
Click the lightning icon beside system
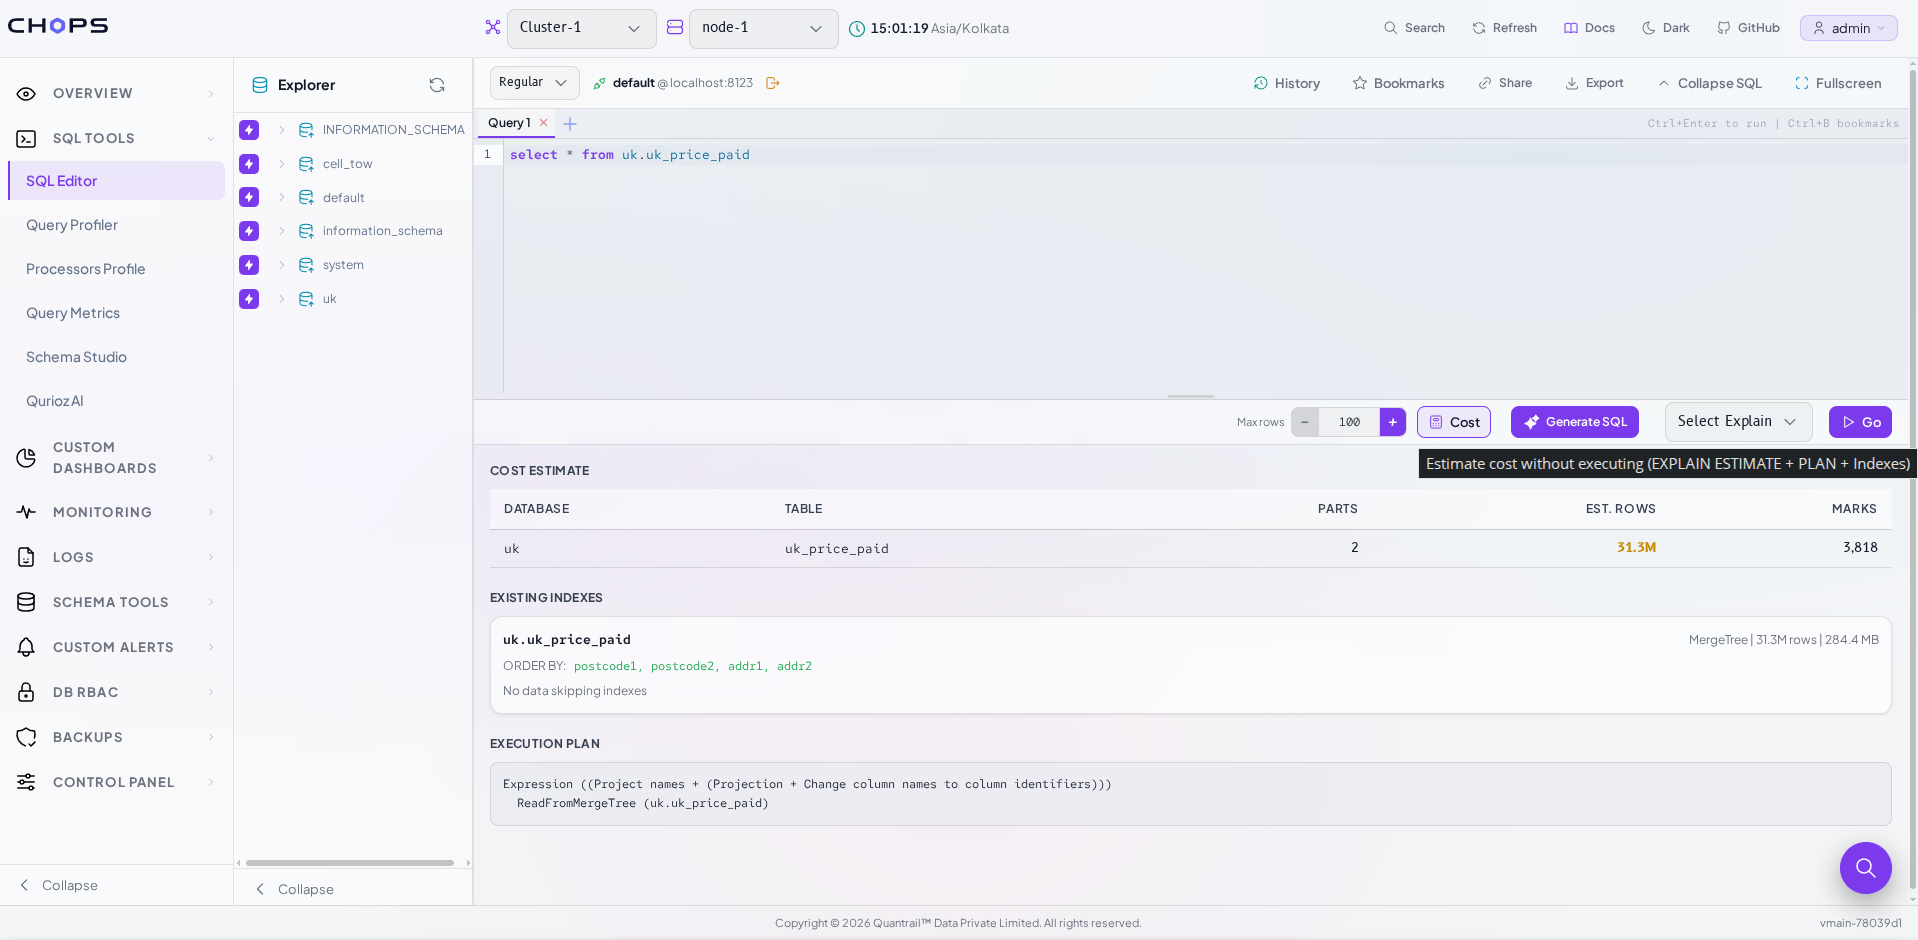(249, 265)
